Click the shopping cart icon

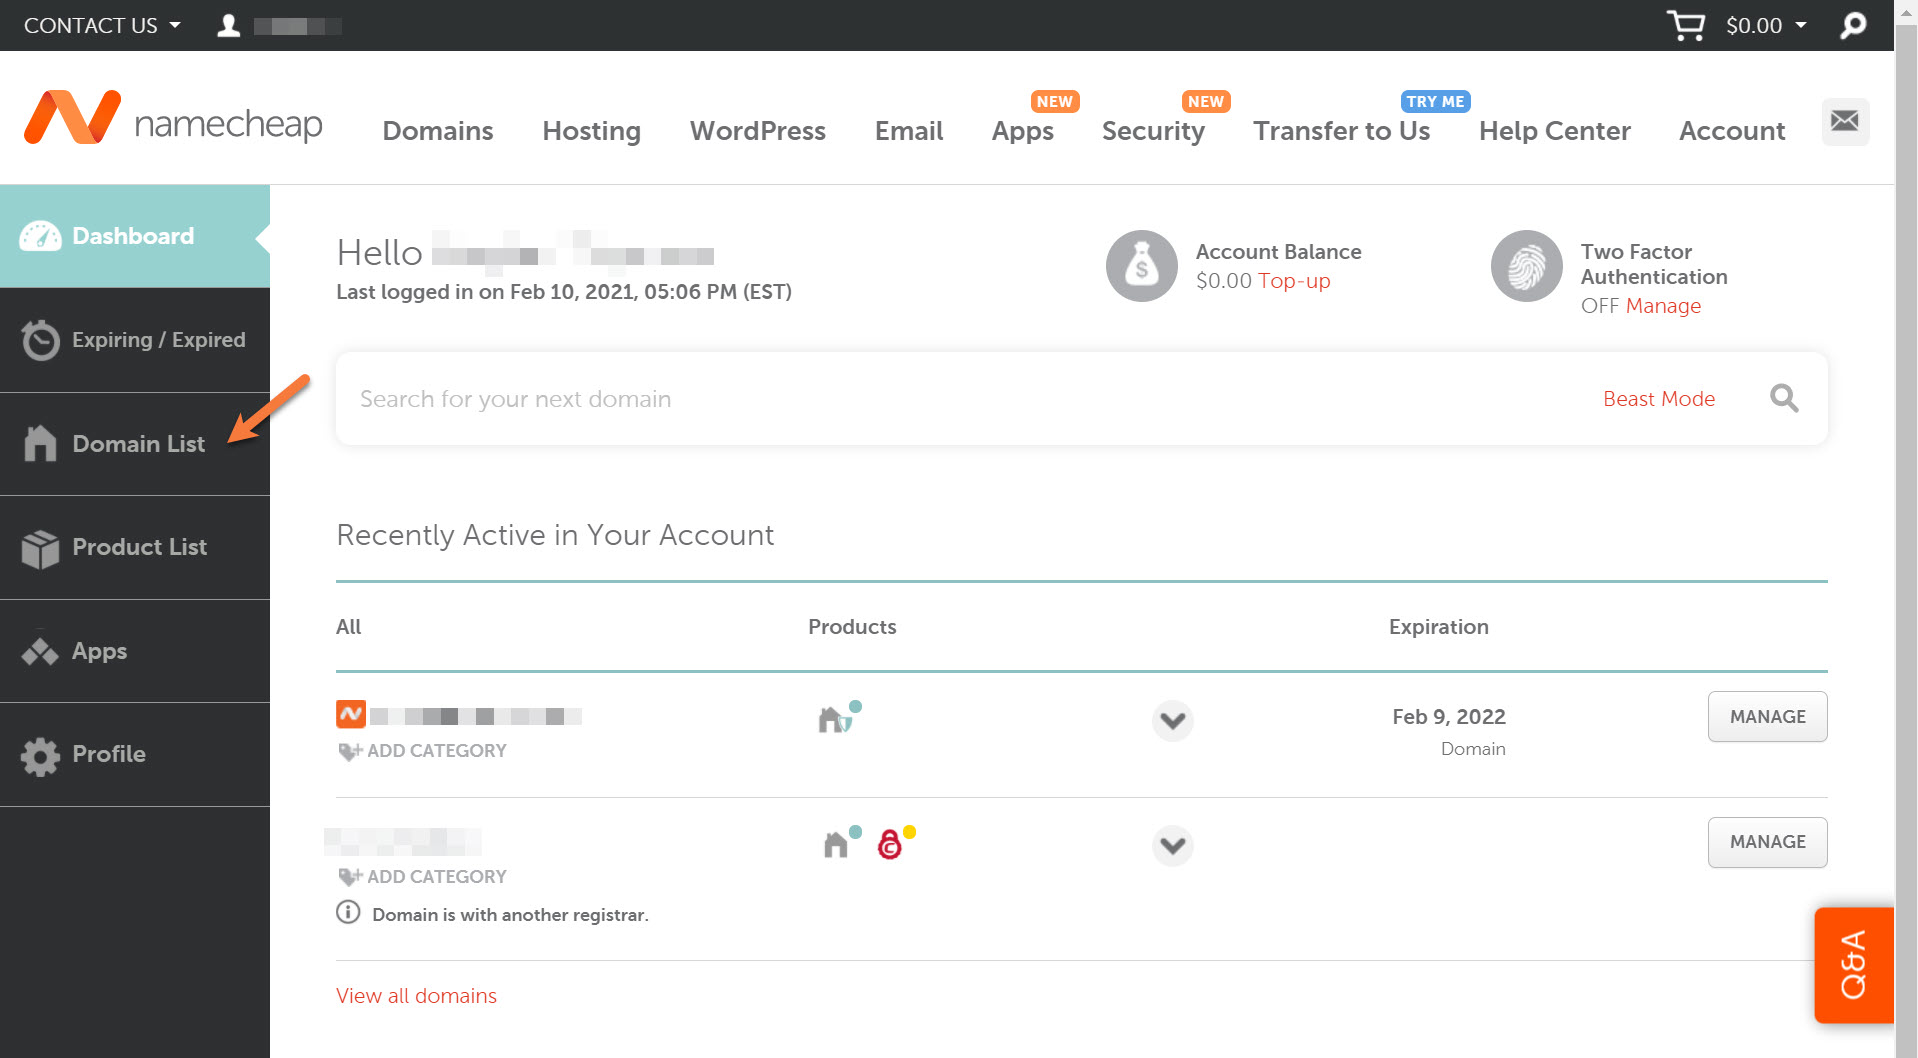pos(1686,25)
